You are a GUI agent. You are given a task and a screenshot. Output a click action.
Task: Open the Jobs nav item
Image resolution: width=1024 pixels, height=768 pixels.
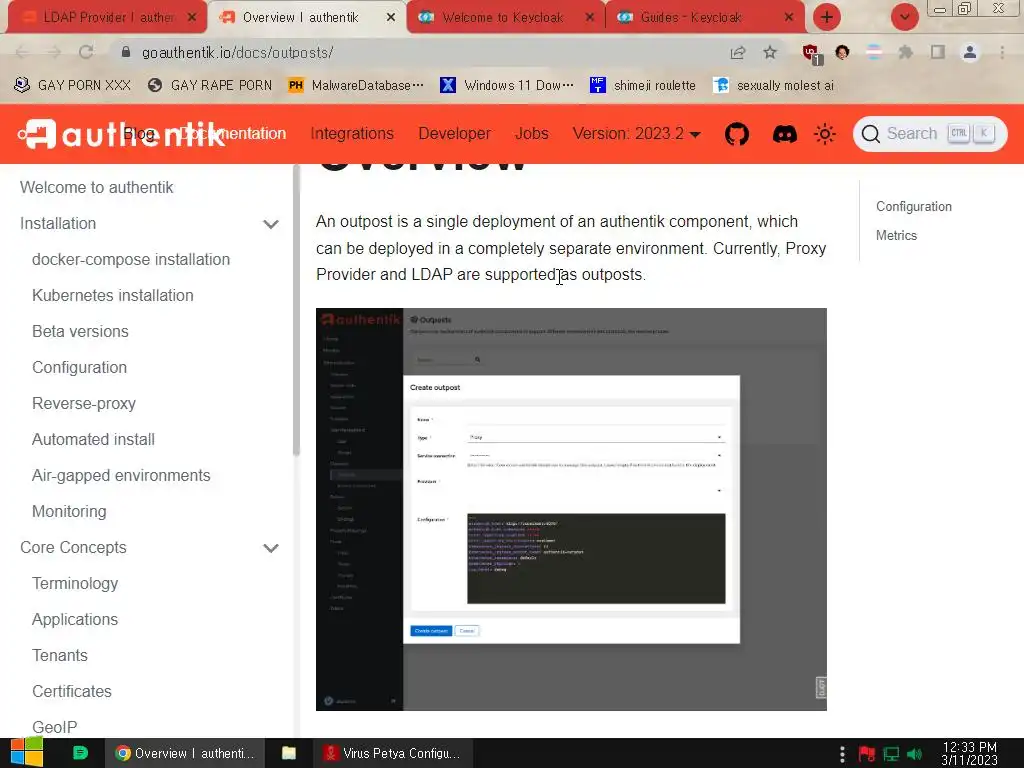tap(532, 134)
